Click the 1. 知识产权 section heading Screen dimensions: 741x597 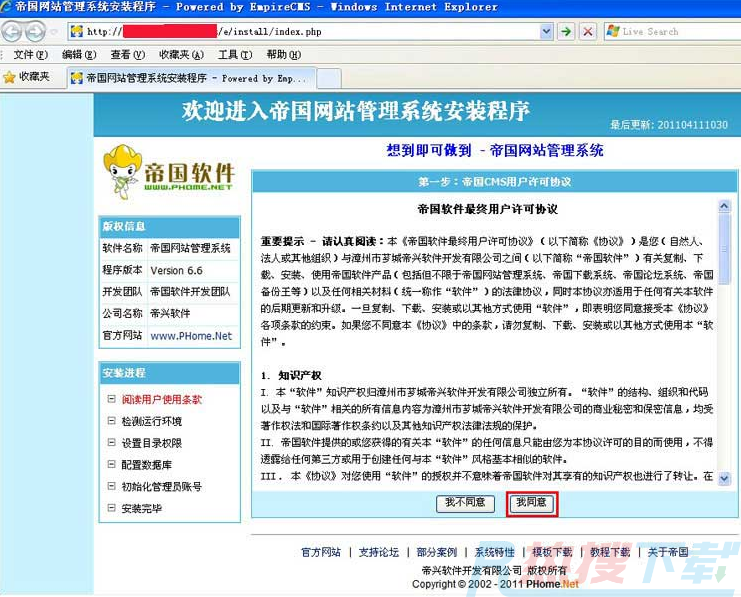click(291, 376)
